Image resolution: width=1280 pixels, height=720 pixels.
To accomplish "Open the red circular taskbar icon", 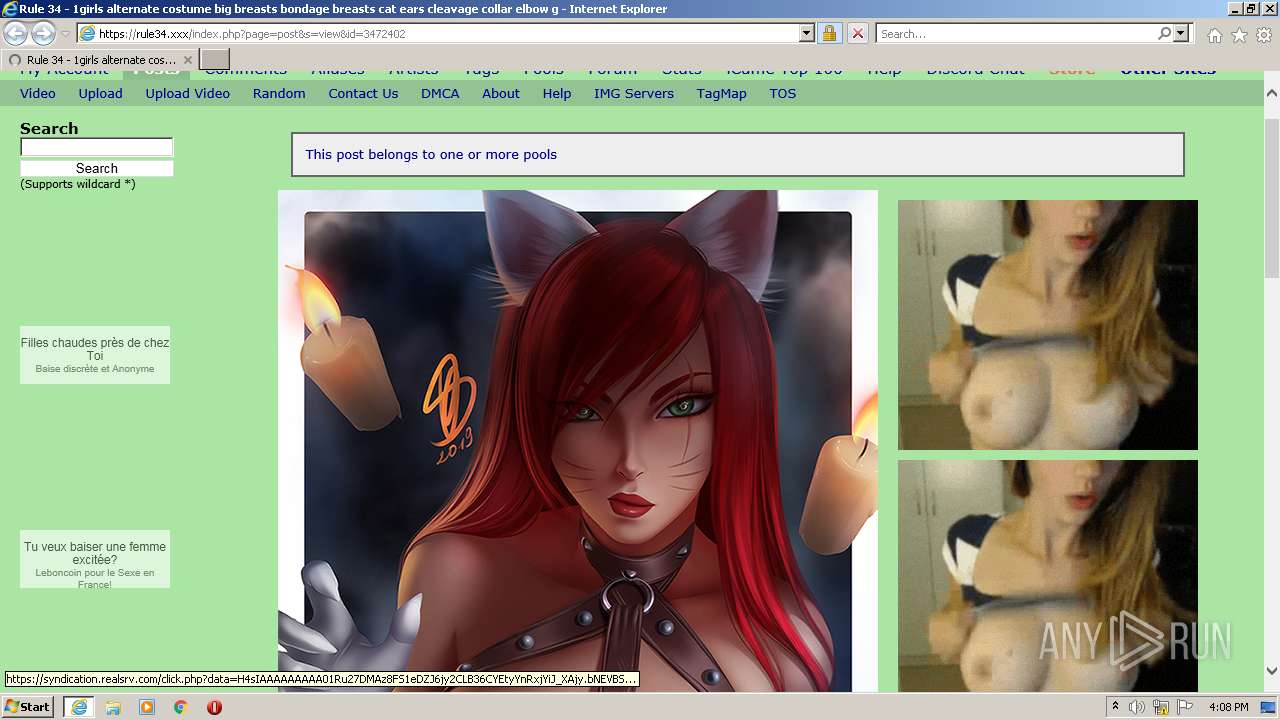I will 214,707.
